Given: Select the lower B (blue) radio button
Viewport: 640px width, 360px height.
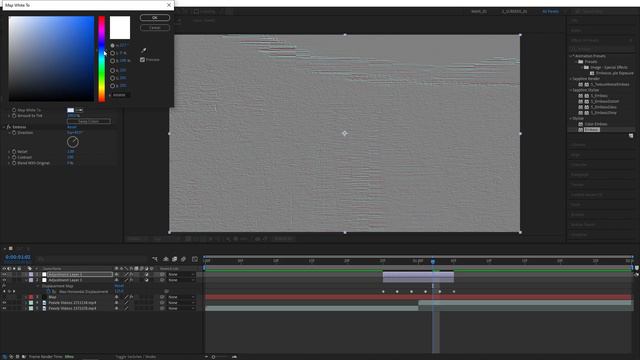Looking at the screenshot, I should click(x=112, y=86).
